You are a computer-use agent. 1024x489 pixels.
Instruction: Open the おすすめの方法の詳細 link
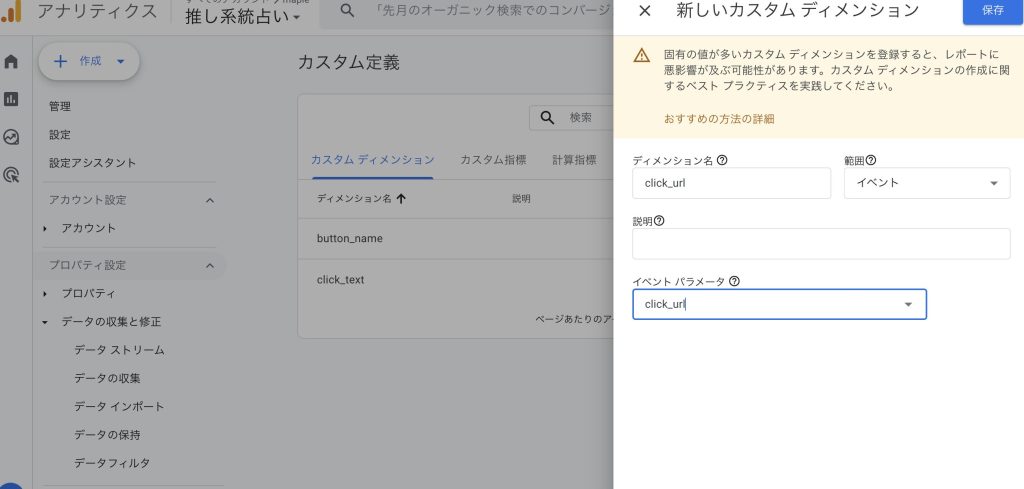click(718, 119)
